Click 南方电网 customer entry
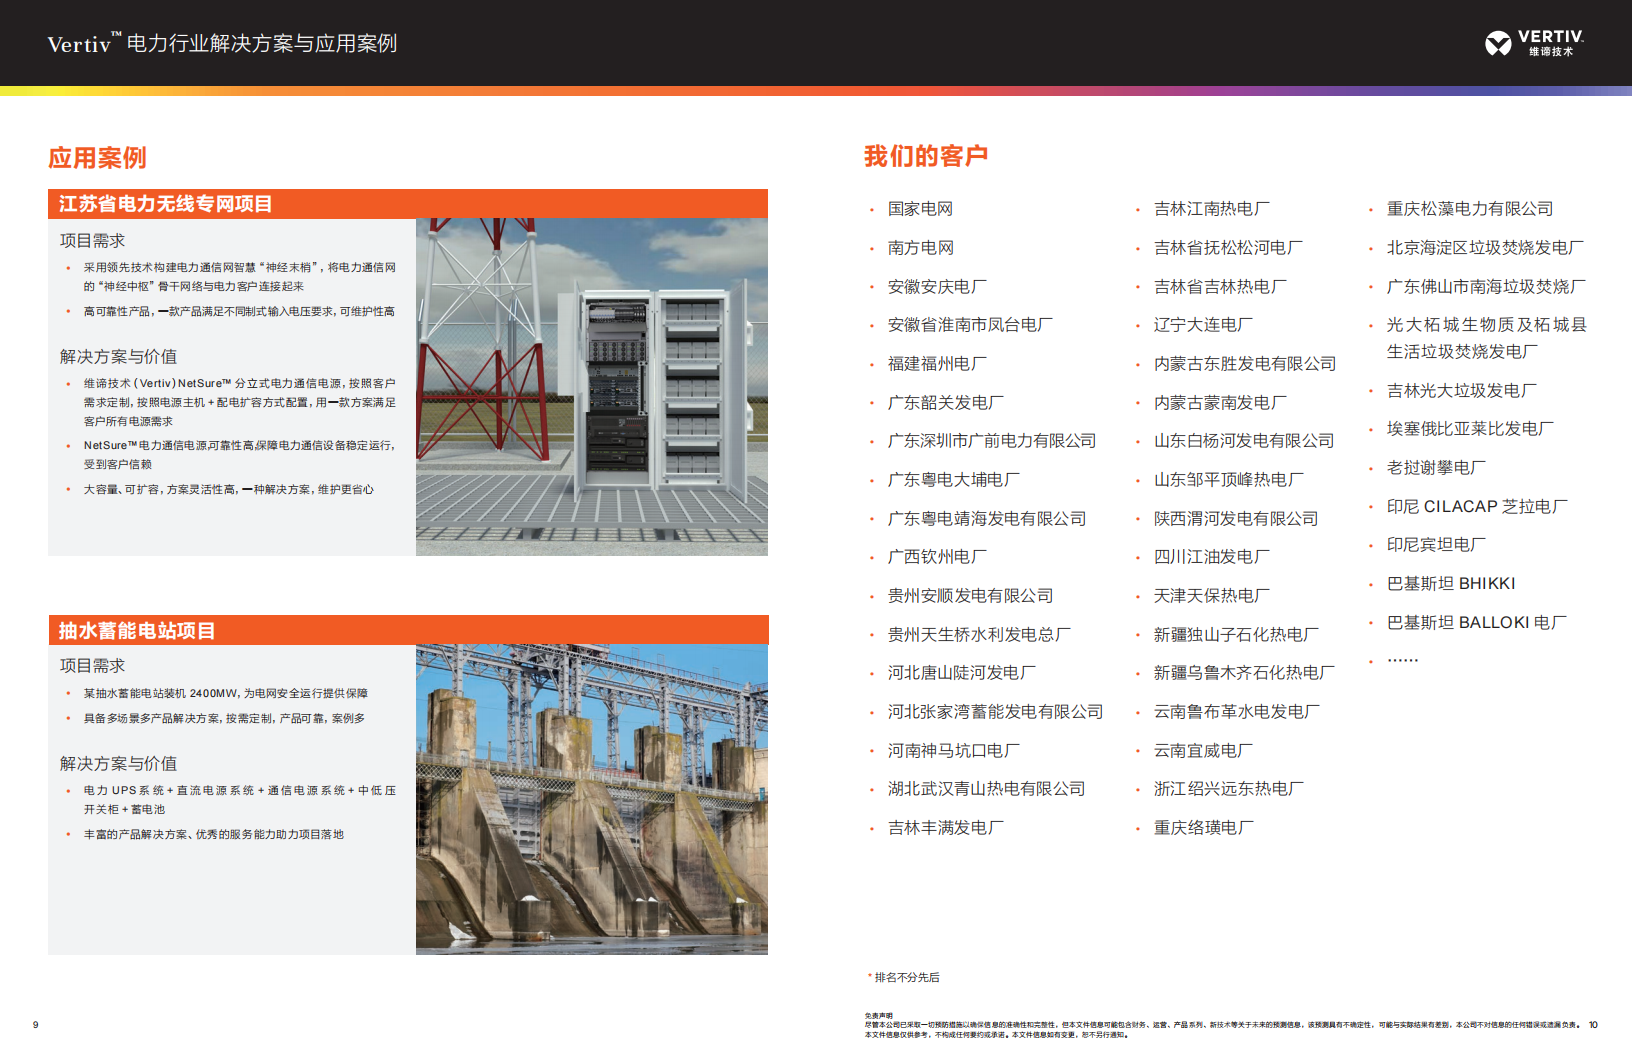The width and height of the screenshot is (1632, 1056). point(920,248)
